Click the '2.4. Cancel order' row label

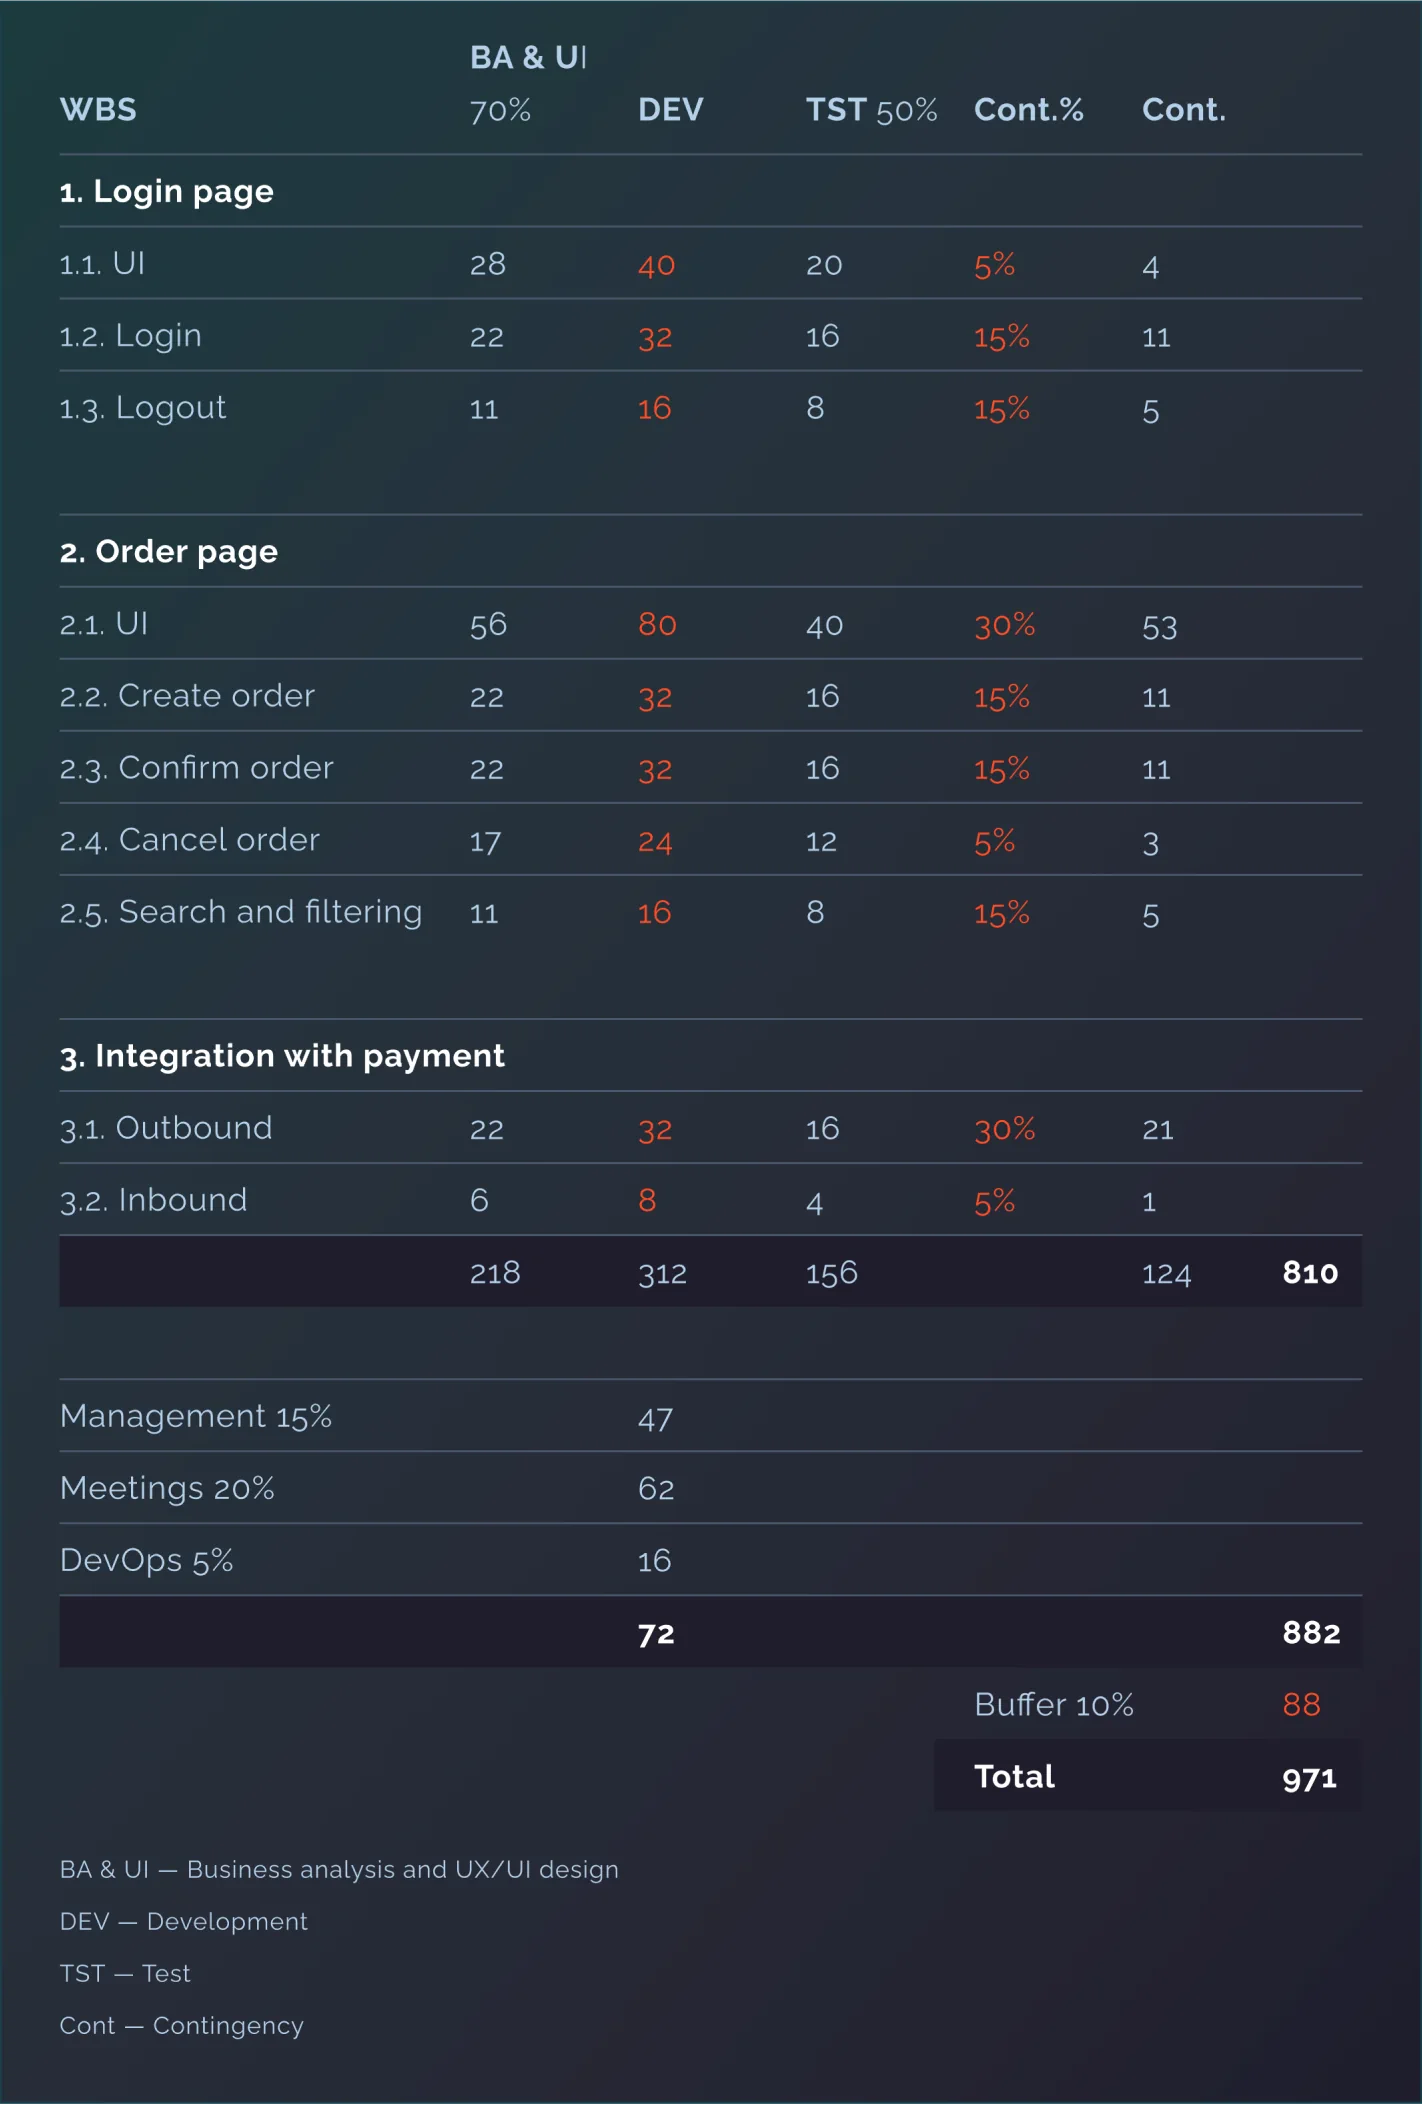189,839
